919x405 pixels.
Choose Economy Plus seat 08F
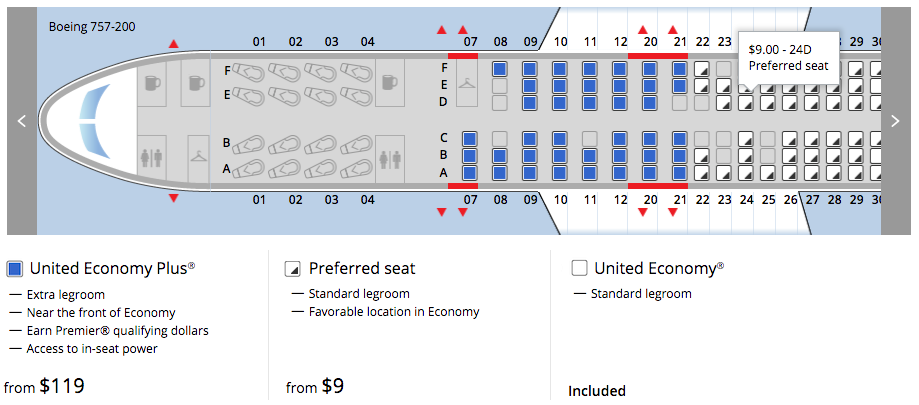pos(500,69)
